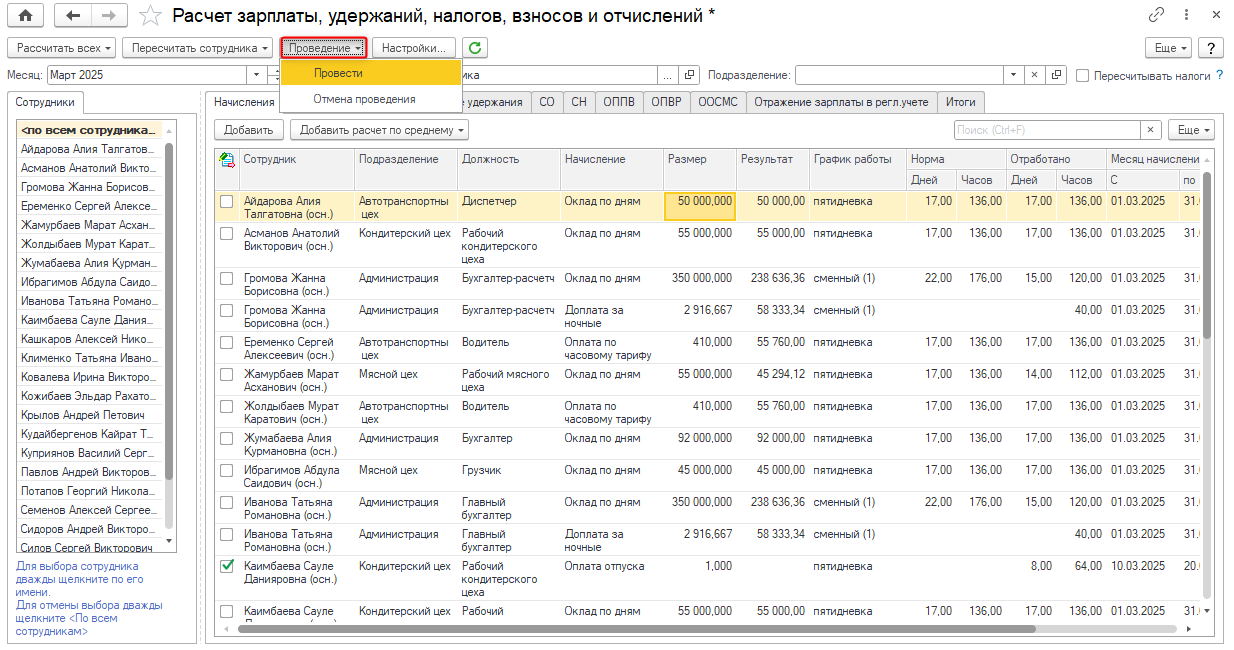The height and width of the screenshot is (650, 1234).
Task: Open help with the question mark button
Action: pyautogui.click(x=1211, y=48)
